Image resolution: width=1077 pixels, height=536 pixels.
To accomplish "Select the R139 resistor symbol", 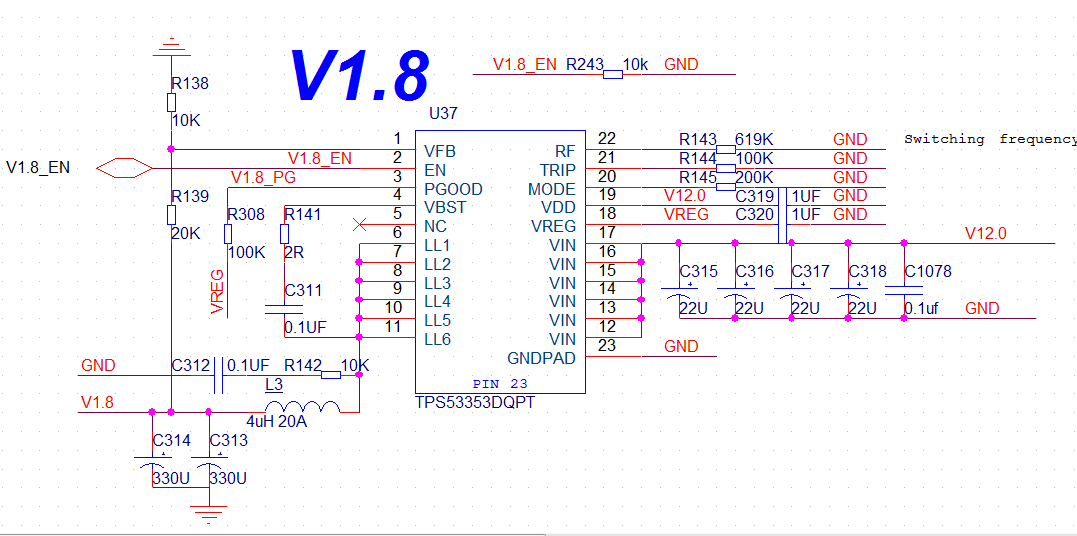I will 171,215.
